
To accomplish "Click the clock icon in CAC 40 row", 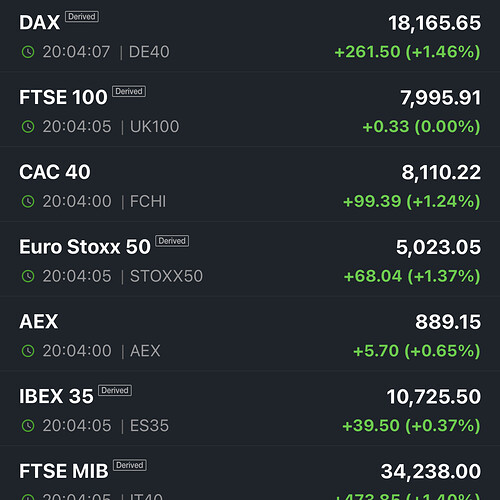I will point(28,201).
